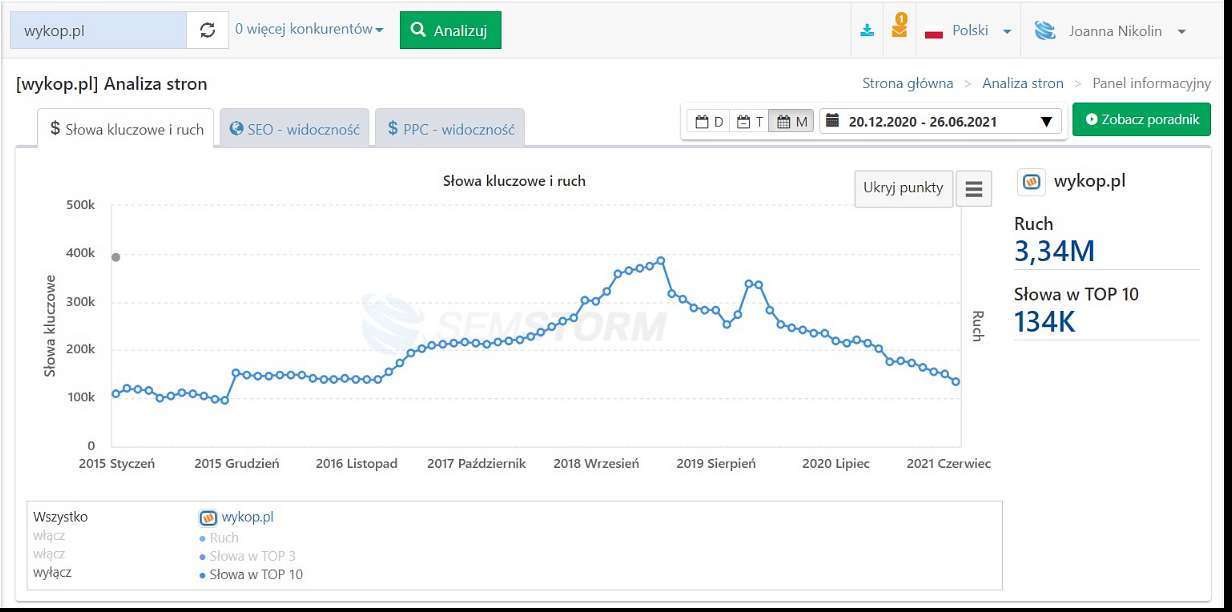Switch to the 'SEO - widoczność' tab
The image size is (1232, 612).
(294, 129)
